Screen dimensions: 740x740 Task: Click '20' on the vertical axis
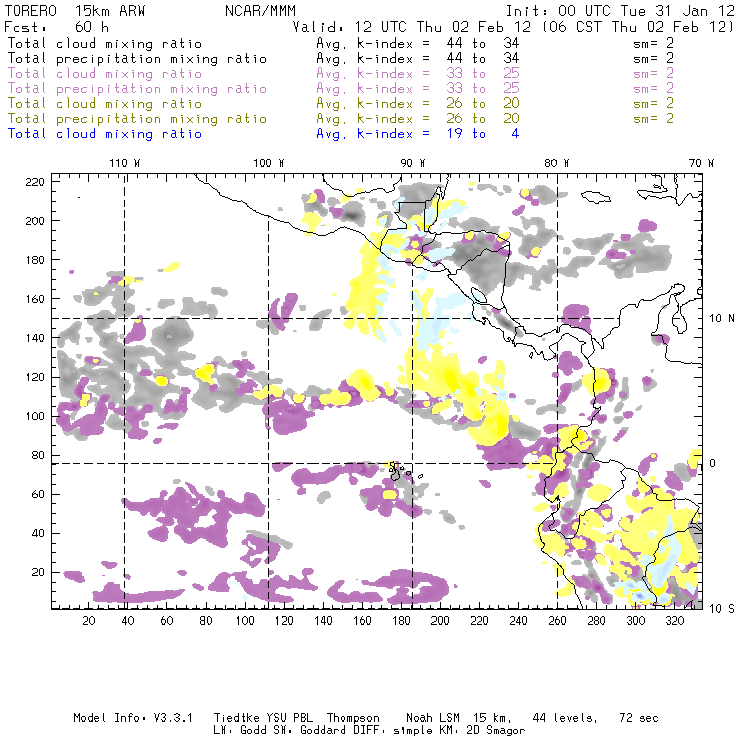pos(38,572)
